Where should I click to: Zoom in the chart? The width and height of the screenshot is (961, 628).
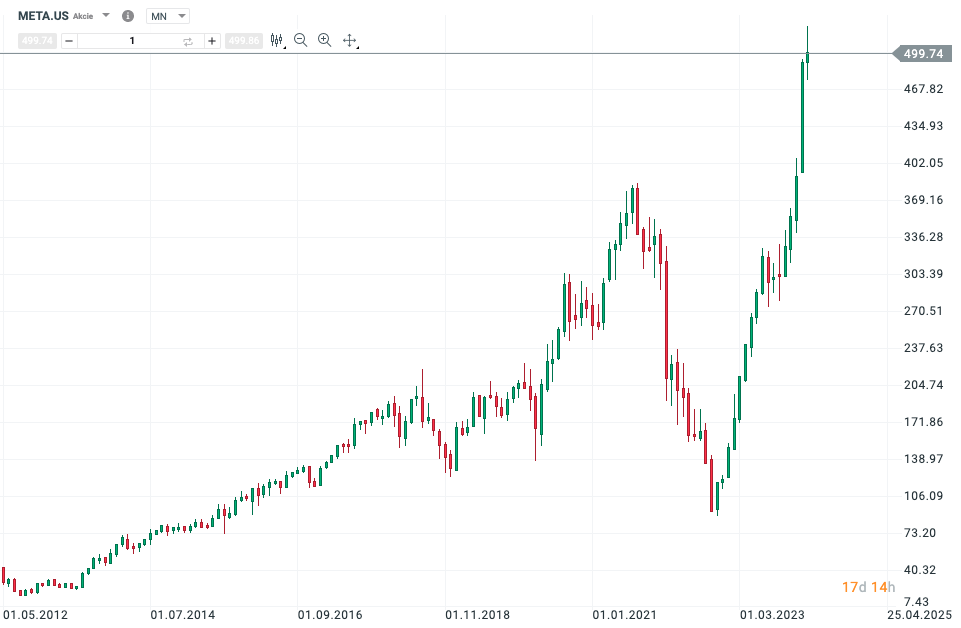(324, 40)
